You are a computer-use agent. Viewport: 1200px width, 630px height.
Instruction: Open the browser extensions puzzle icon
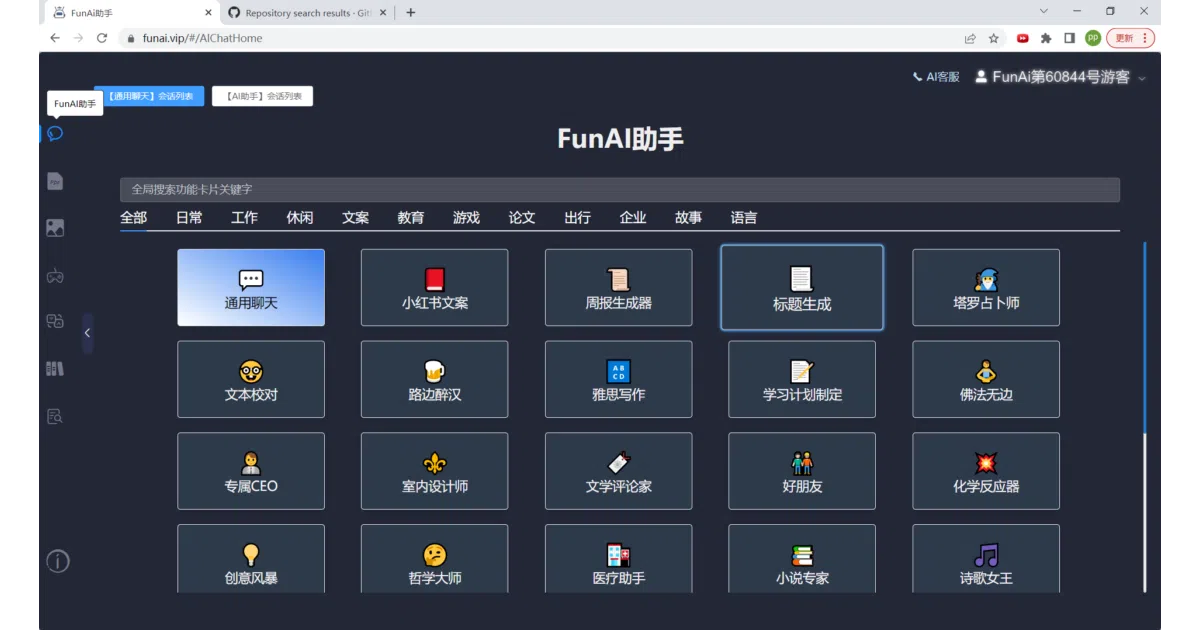click(1046, 38)
